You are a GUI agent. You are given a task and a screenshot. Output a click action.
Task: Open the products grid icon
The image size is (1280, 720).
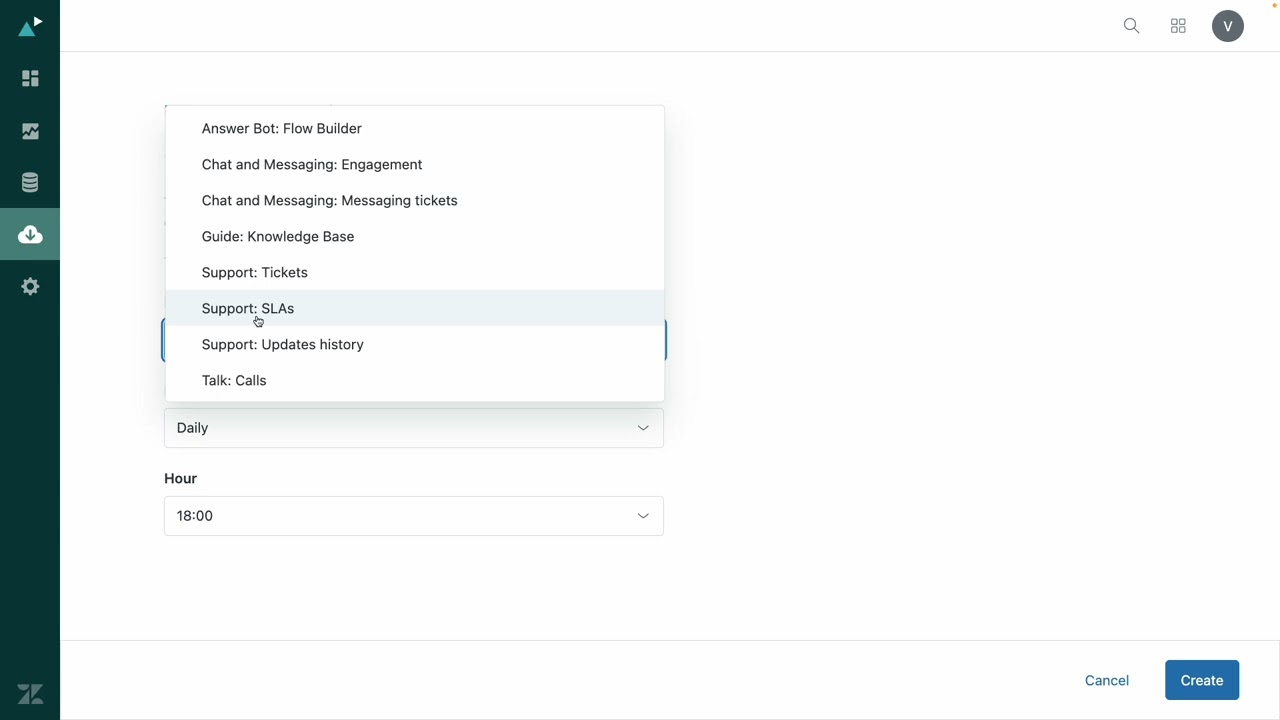1178,26
